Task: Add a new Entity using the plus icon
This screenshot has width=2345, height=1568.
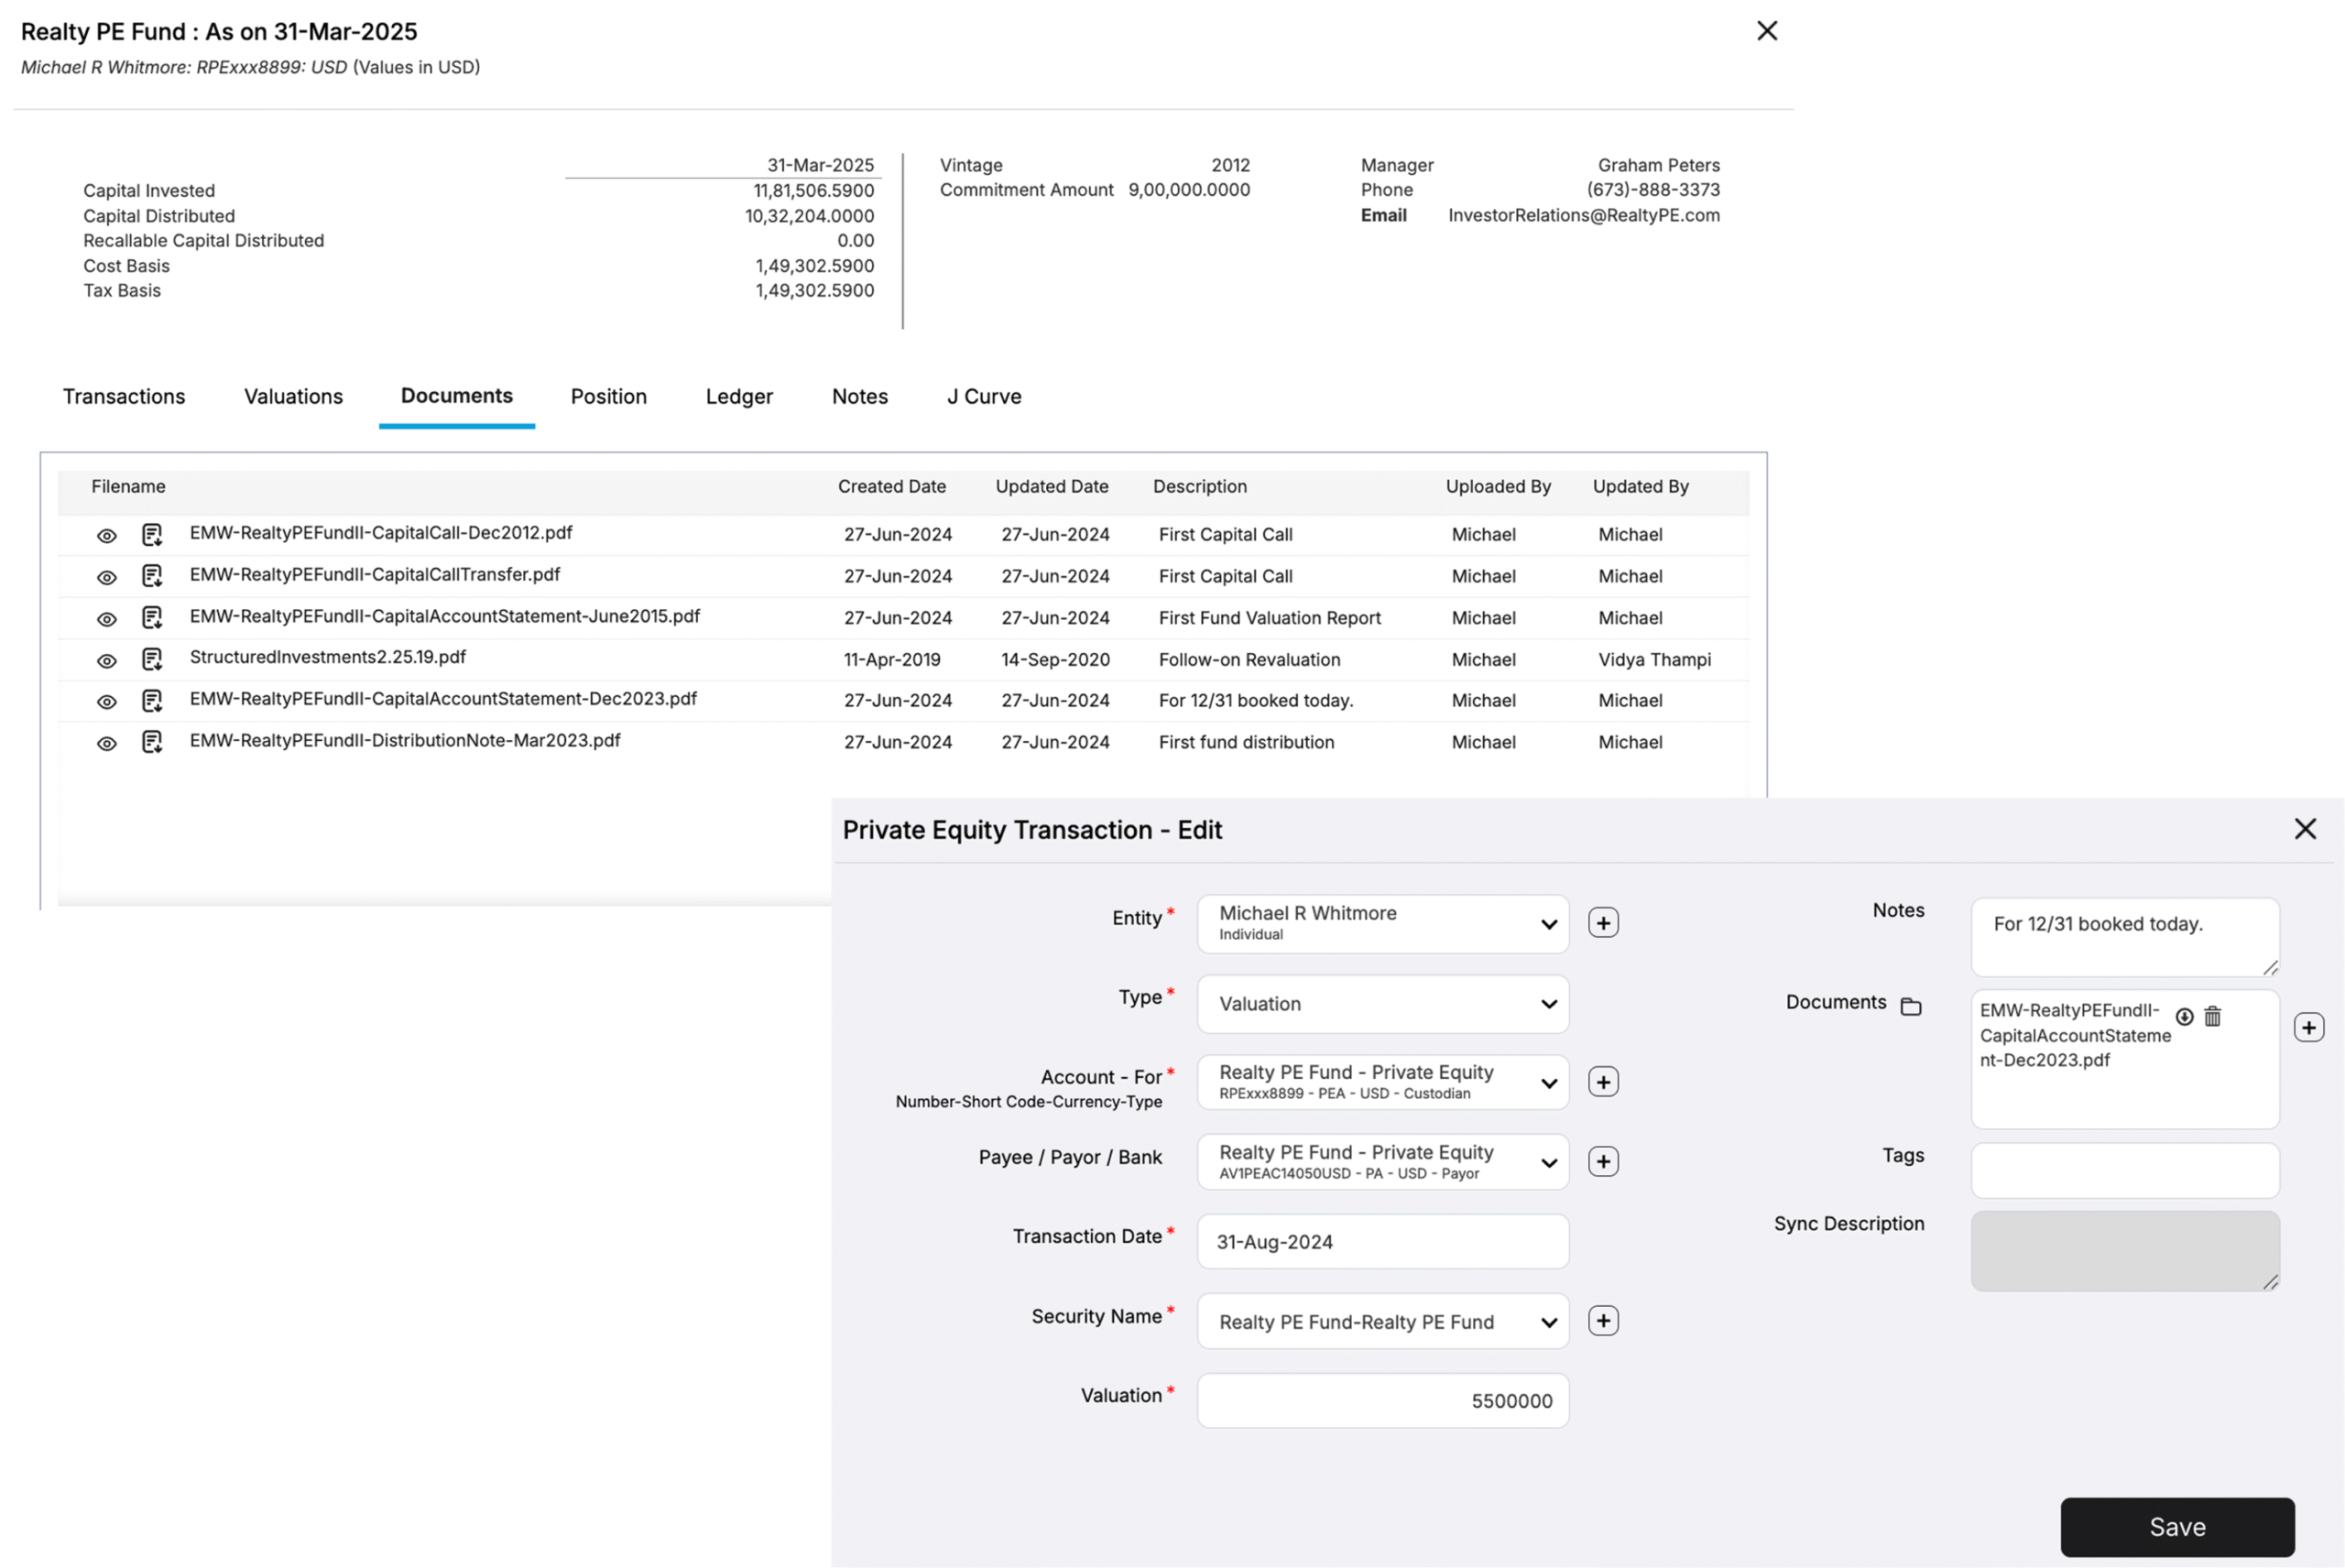Action: pos(1603,922)
